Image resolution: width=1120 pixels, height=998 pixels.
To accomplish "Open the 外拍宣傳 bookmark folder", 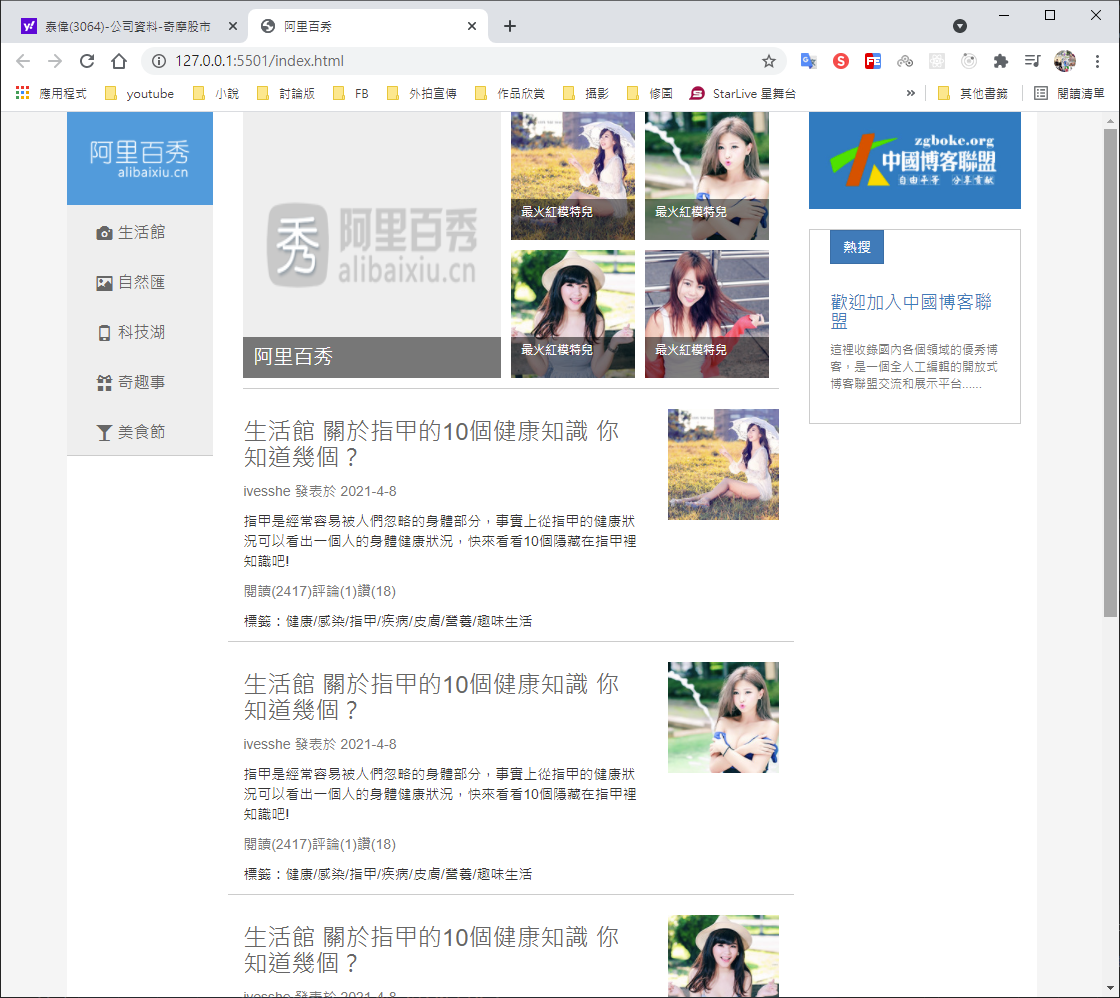I will click(422, 94).
